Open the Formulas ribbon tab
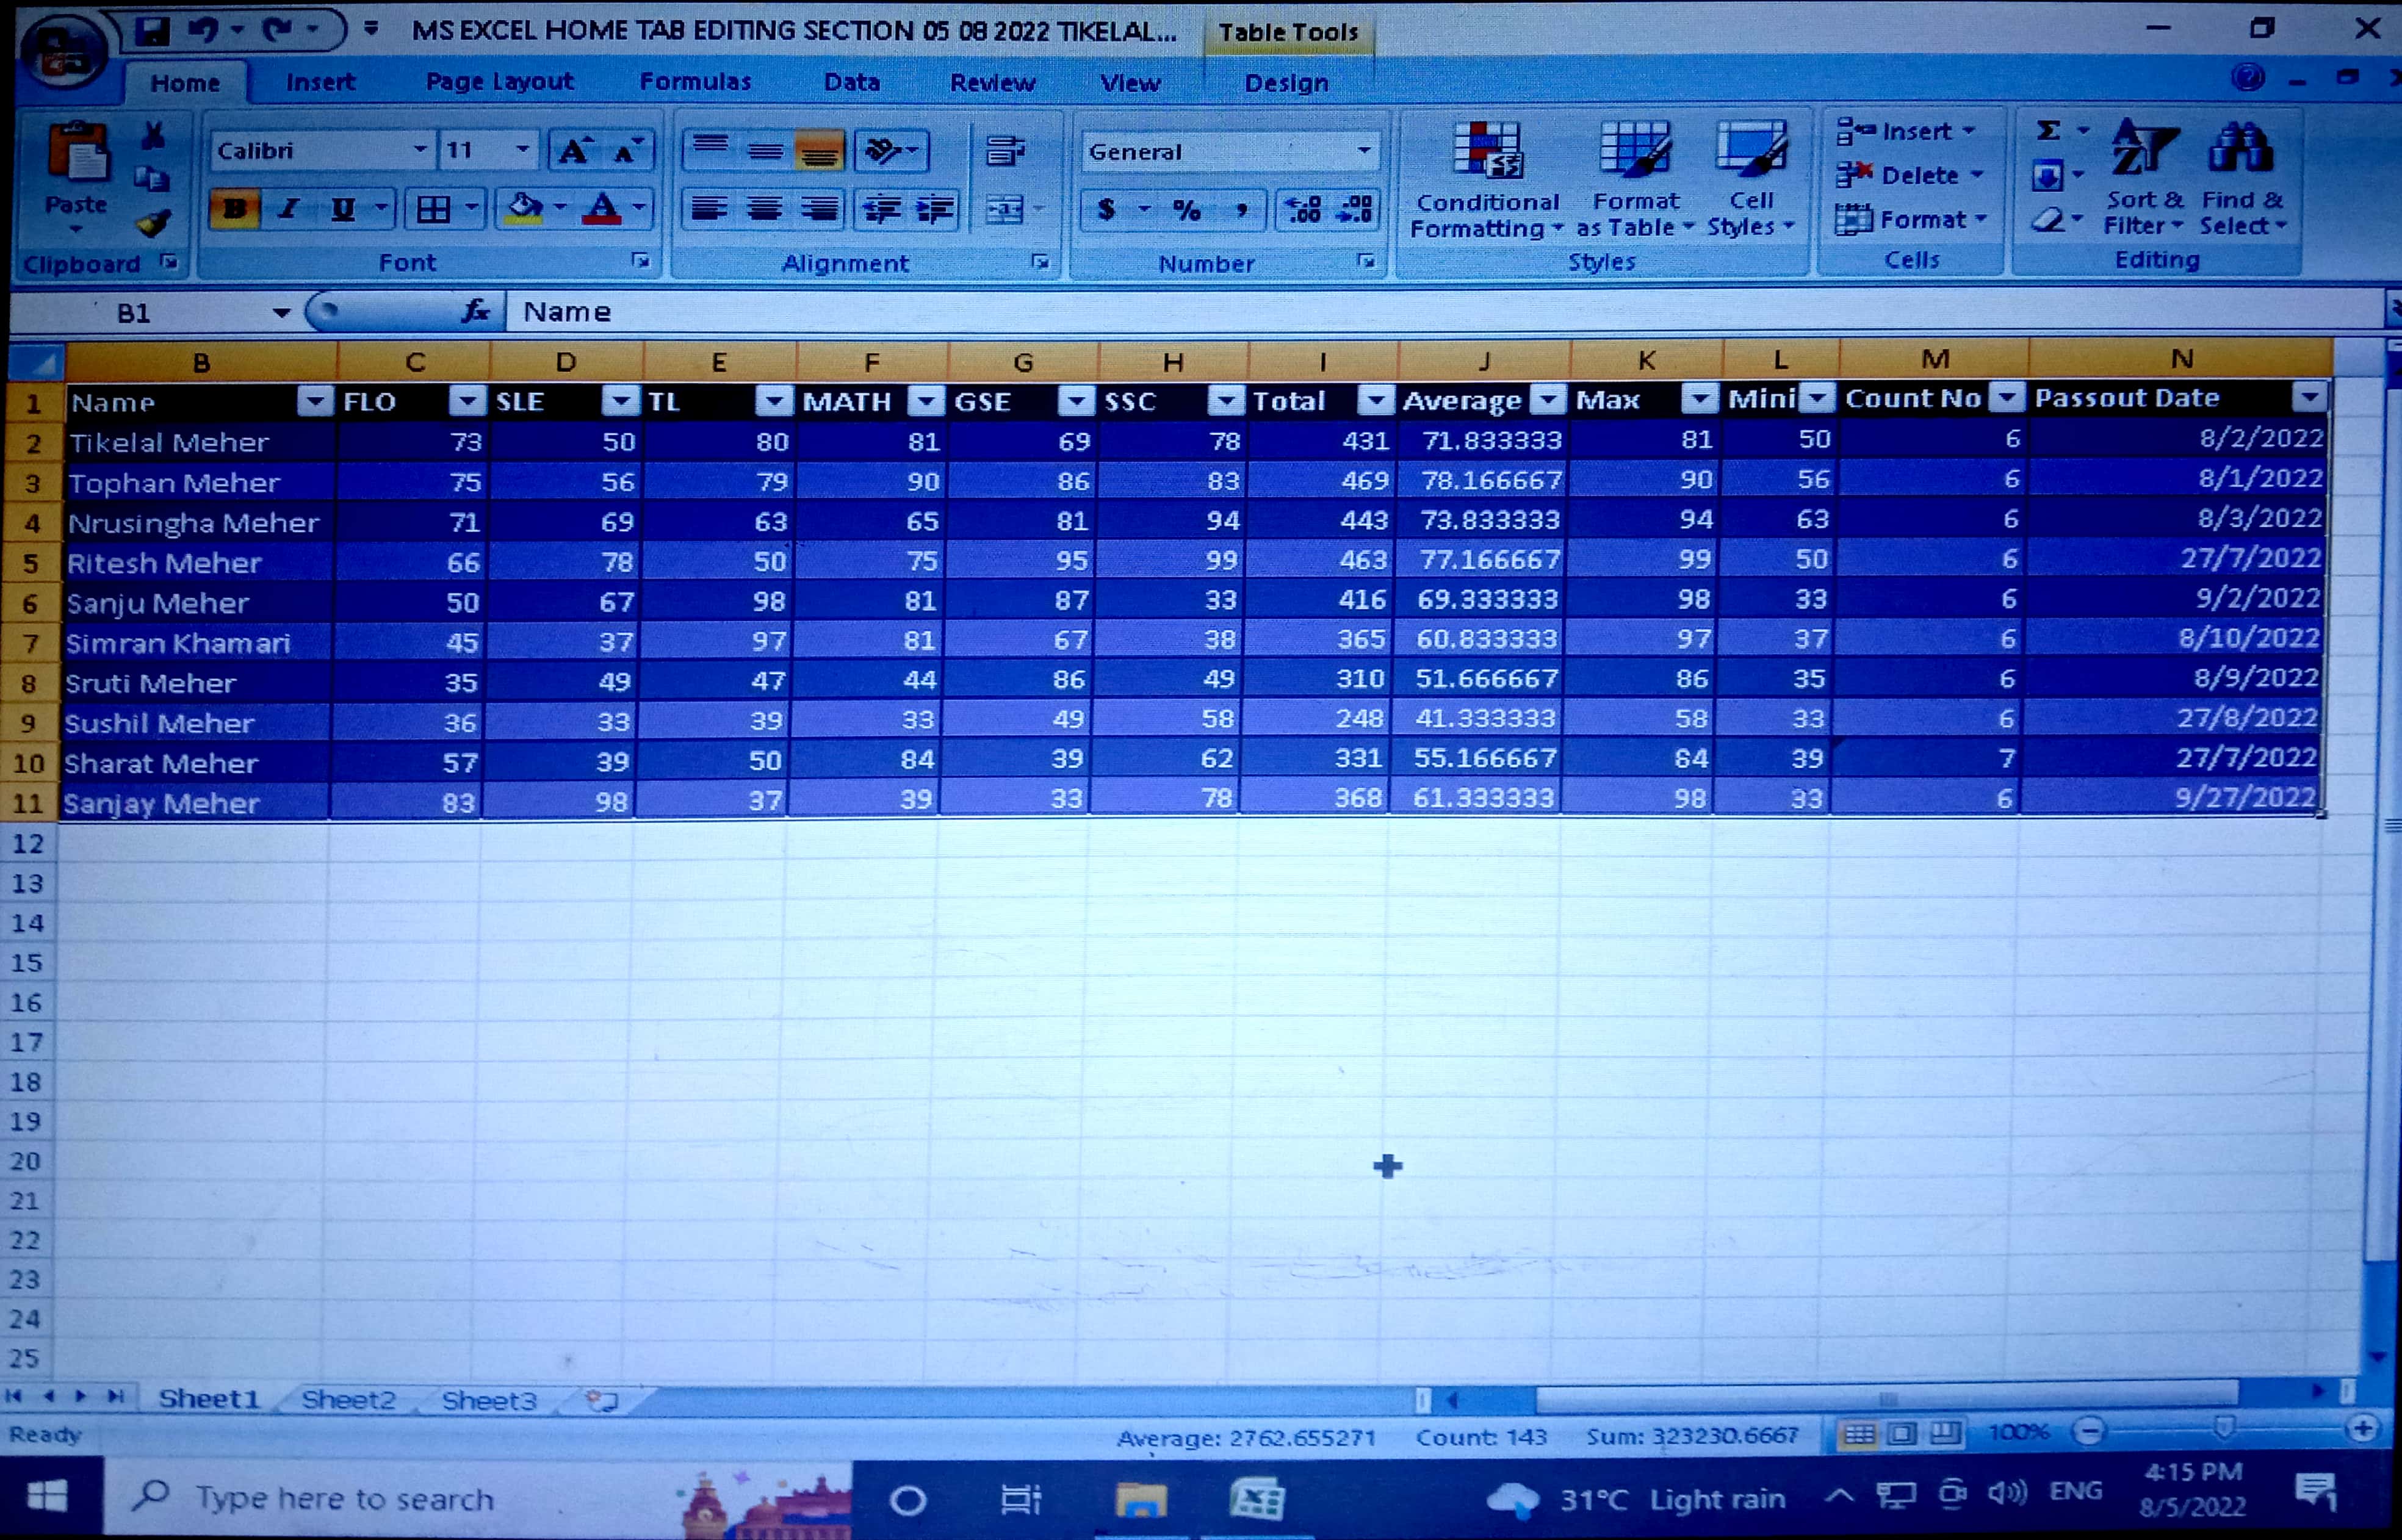Screen dimensions: 2402x1540 pos(695,82)
